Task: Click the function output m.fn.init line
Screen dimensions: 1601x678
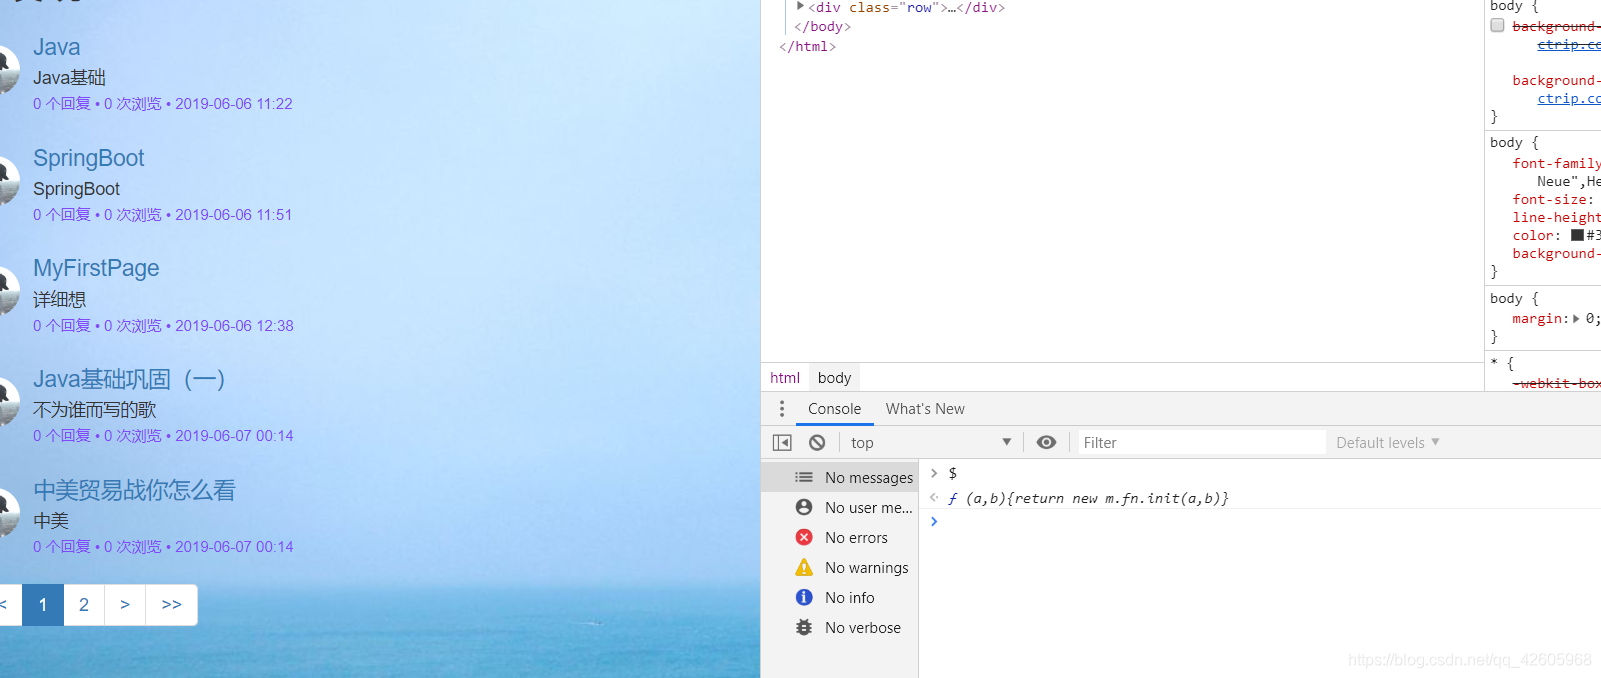Action: (x=1088, y=498)
